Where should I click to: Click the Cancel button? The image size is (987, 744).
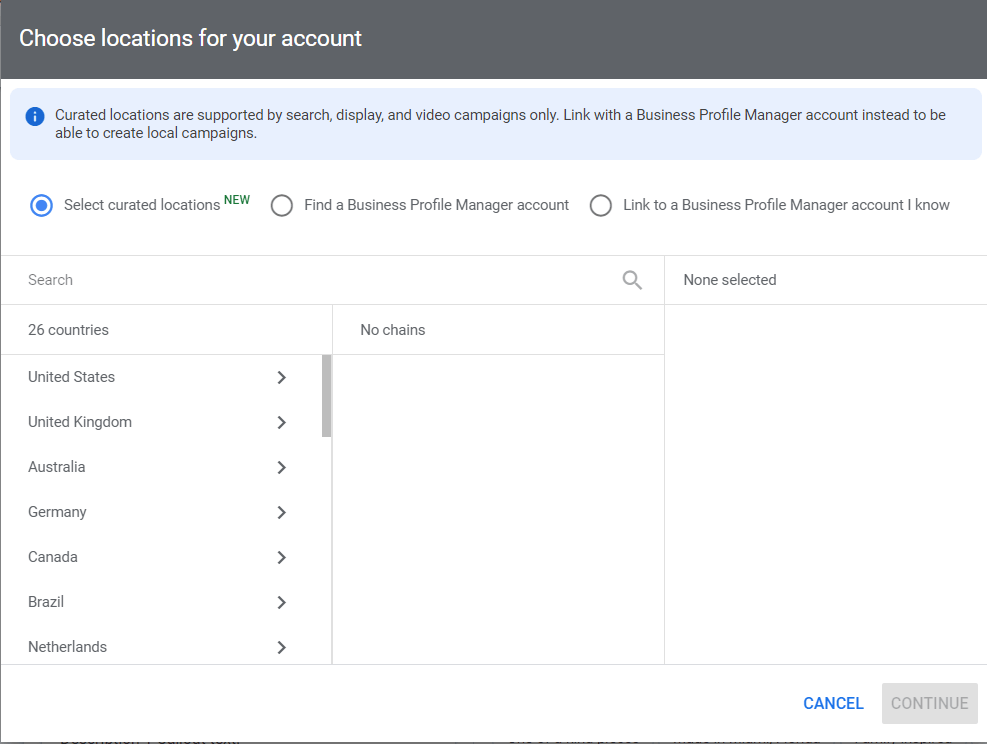pos(833,703)
